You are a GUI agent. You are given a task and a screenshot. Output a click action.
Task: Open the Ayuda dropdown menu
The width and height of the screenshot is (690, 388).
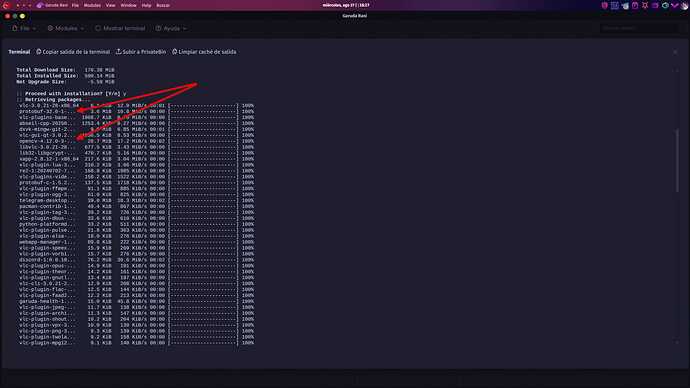(171, 28)
